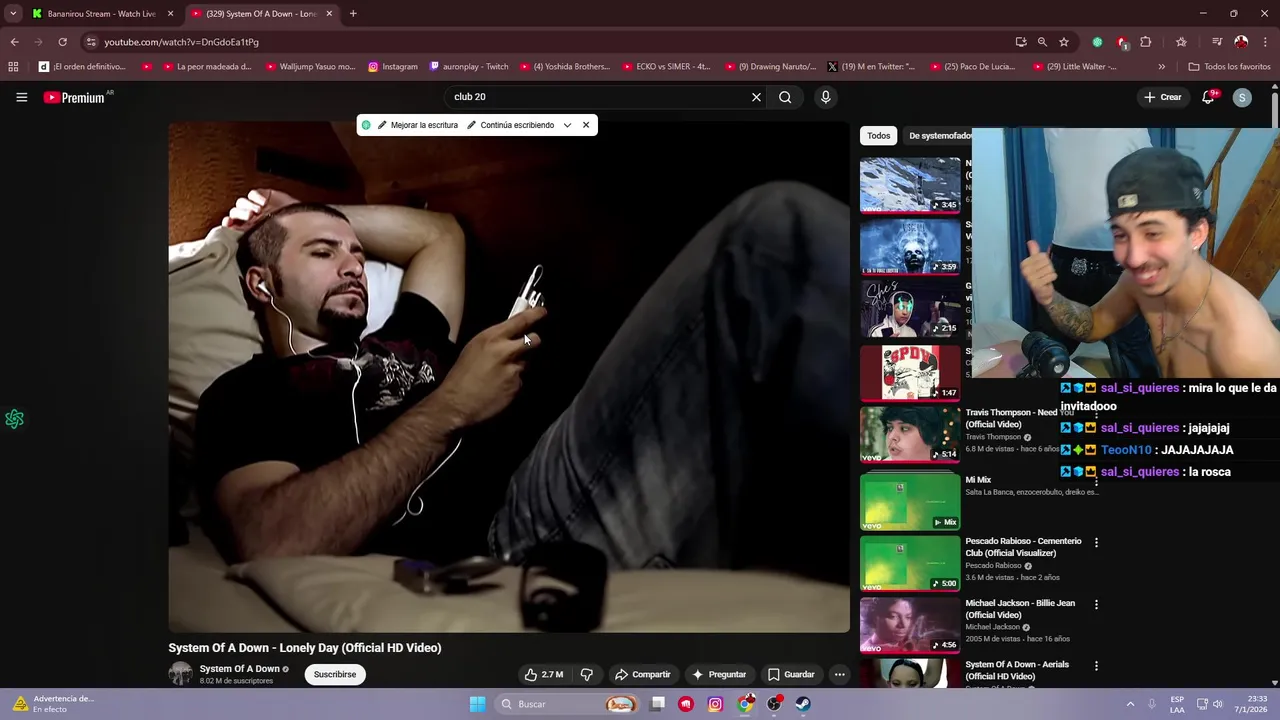Go back with the browser back arrow
The image size is (1280, 720).
tap(14, 42)
